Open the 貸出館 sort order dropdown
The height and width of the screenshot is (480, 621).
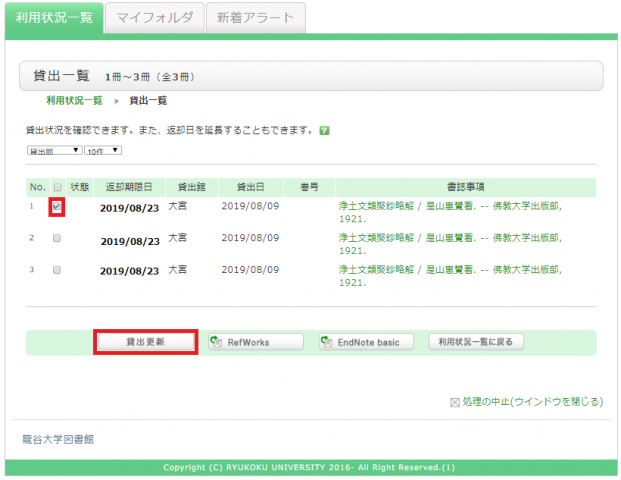pos(54,151)
